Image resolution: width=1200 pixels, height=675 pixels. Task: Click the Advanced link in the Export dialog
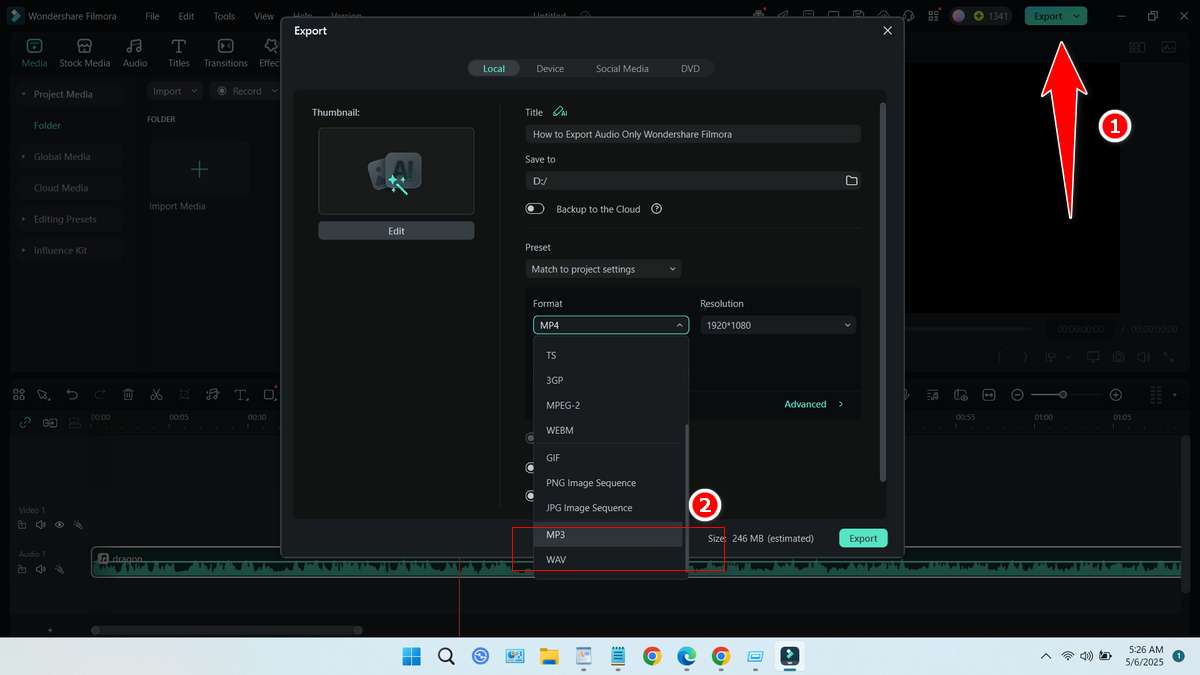(806, 404)
